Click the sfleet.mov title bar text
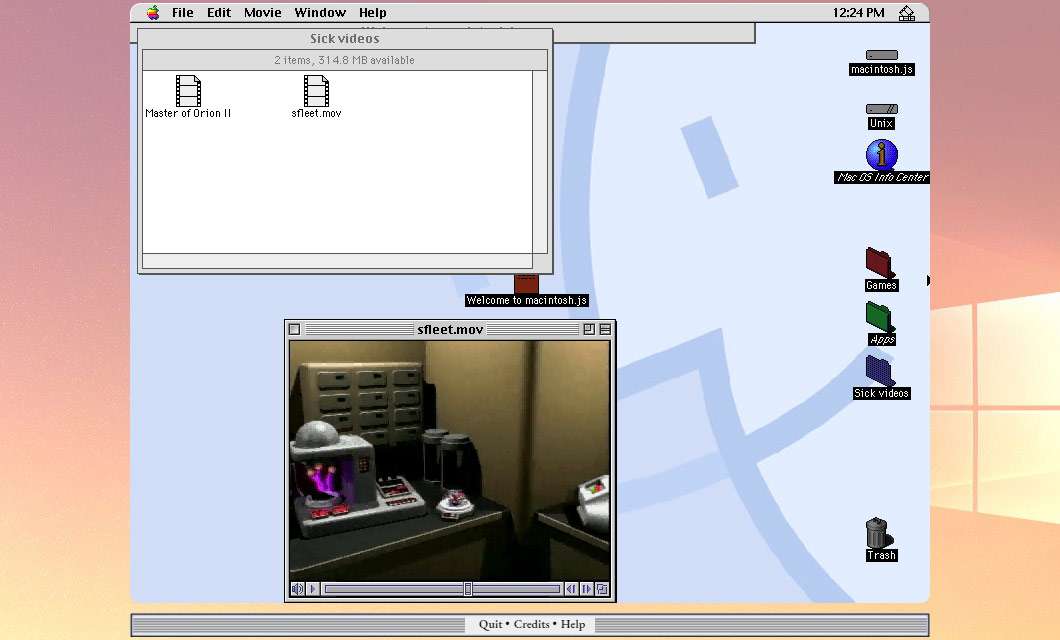 click(x=450, y=329)
